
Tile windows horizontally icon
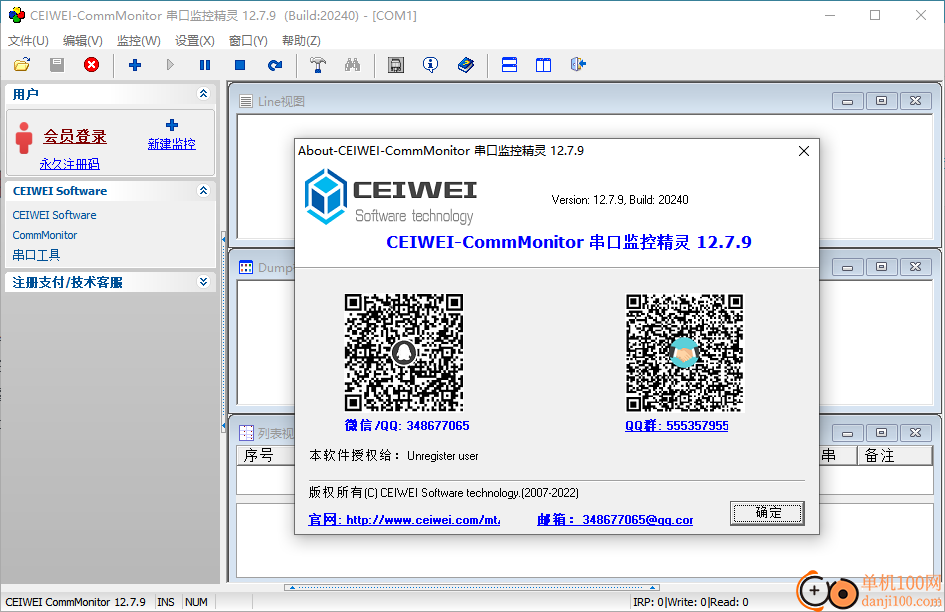tap(509, 65)
